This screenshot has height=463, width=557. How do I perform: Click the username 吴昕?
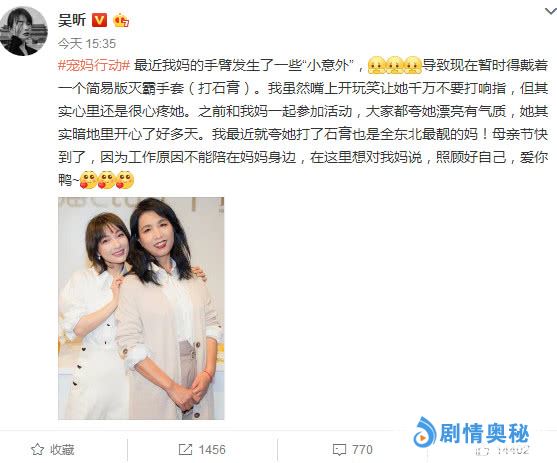coord(72,20)
